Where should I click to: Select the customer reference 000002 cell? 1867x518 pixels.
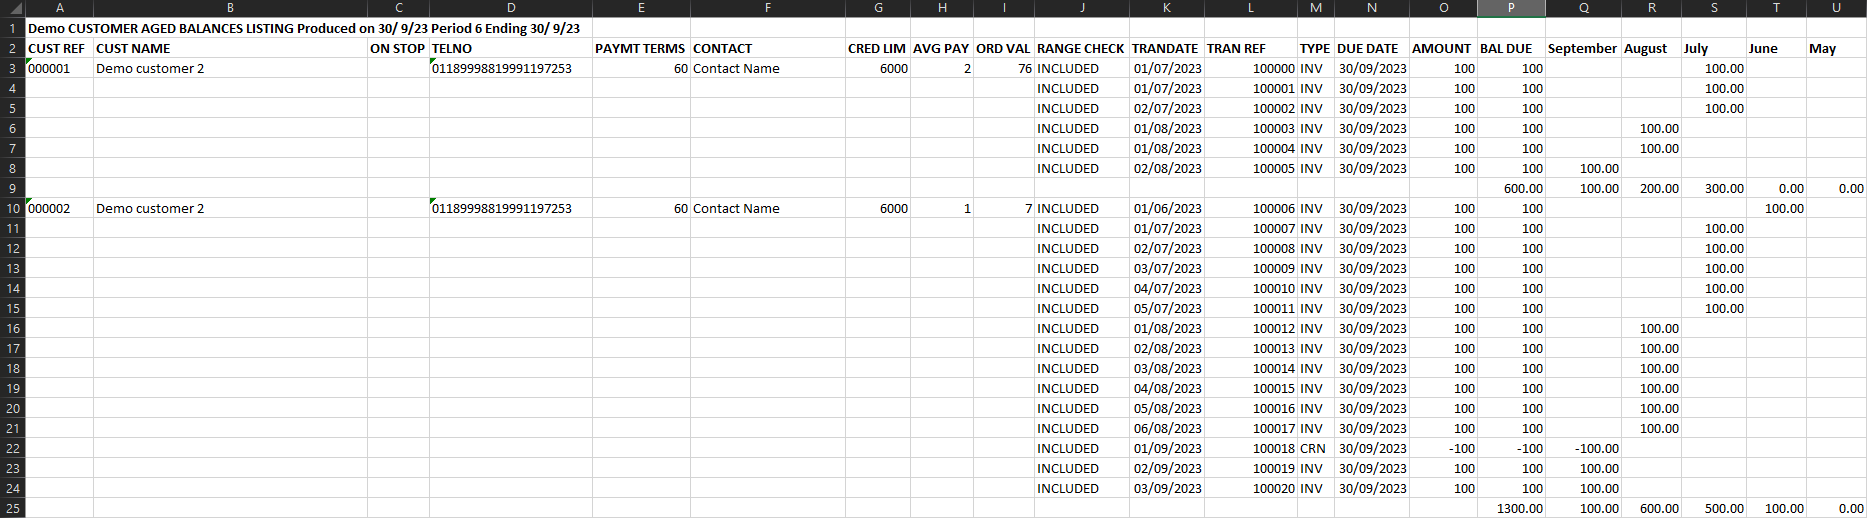click(50, 208)
